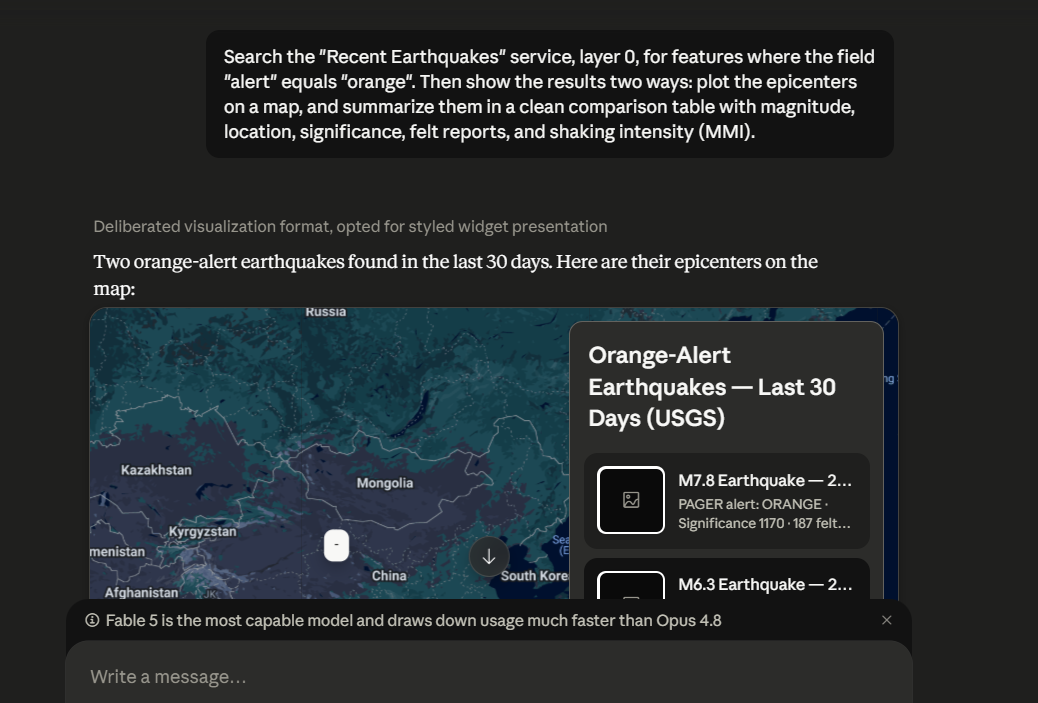Click the white map marker near China

[336, 545]
